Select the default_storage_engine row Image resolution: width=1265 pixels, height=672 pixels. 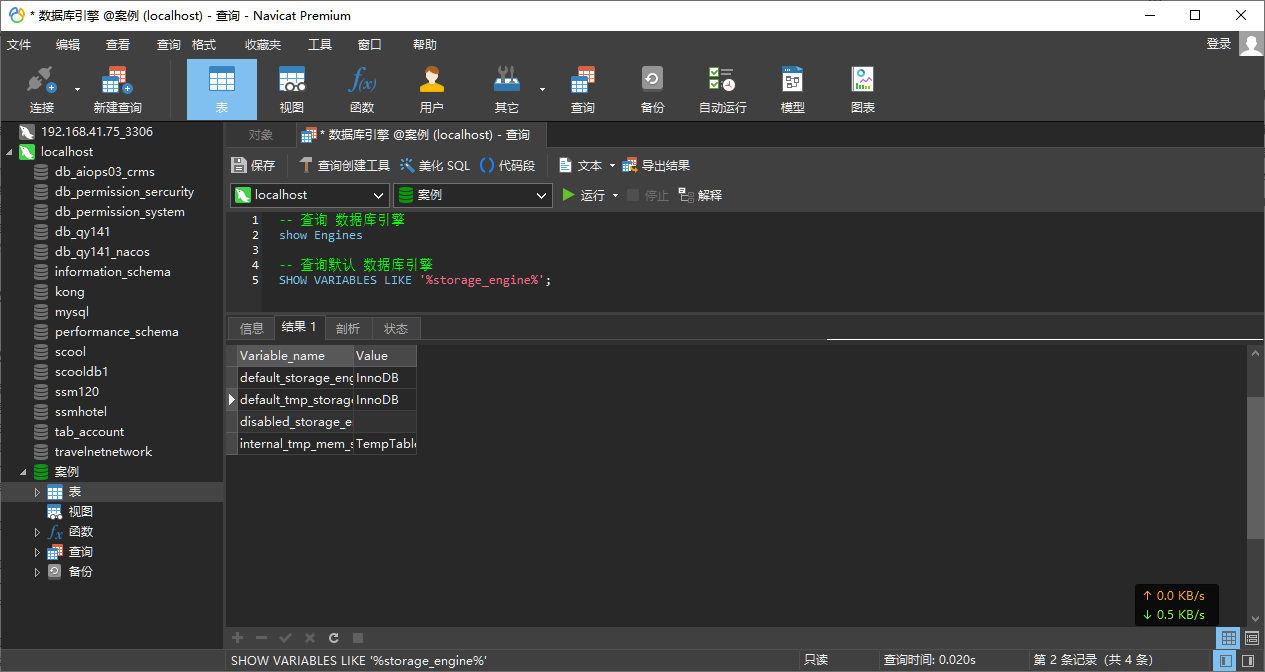322,378
